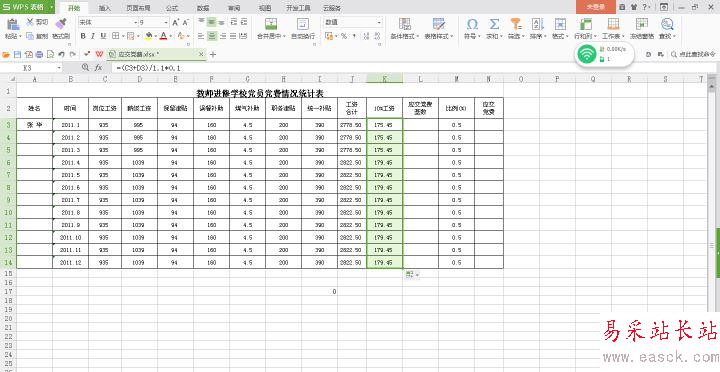Click the Paste icon in ribbon
The height and width of the screenshot is (372, 720).
[12, 24]
